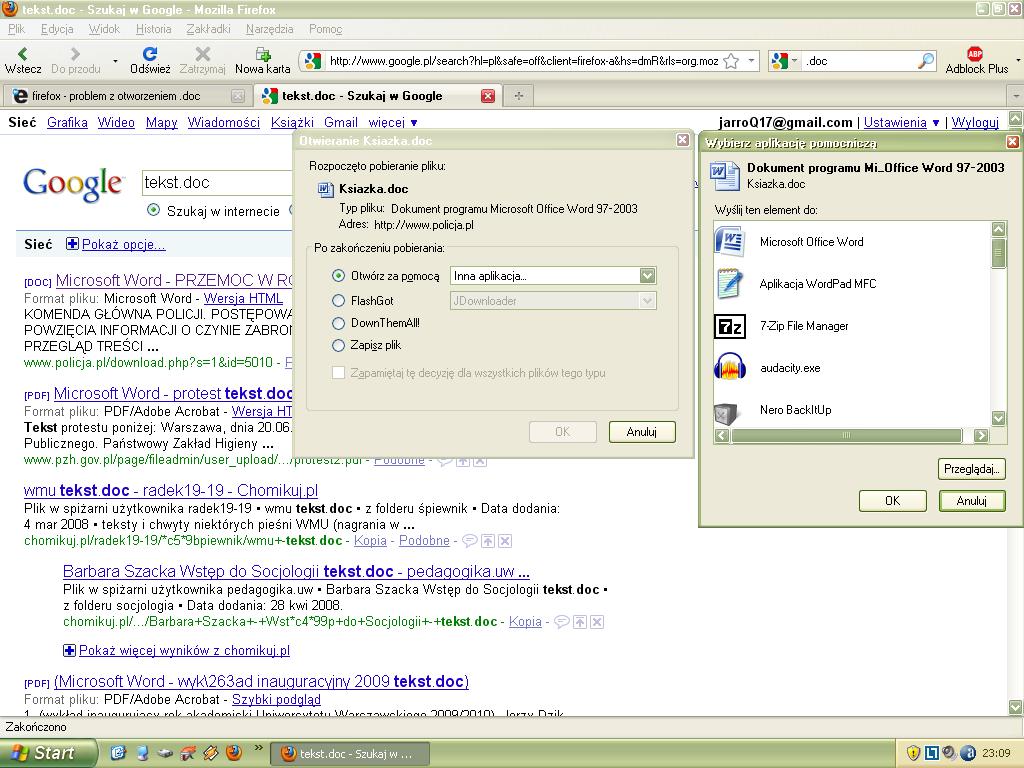Select Zapisz plik radio button
This screenshot has width=1024, height=768.
click(x=338, y=345)
